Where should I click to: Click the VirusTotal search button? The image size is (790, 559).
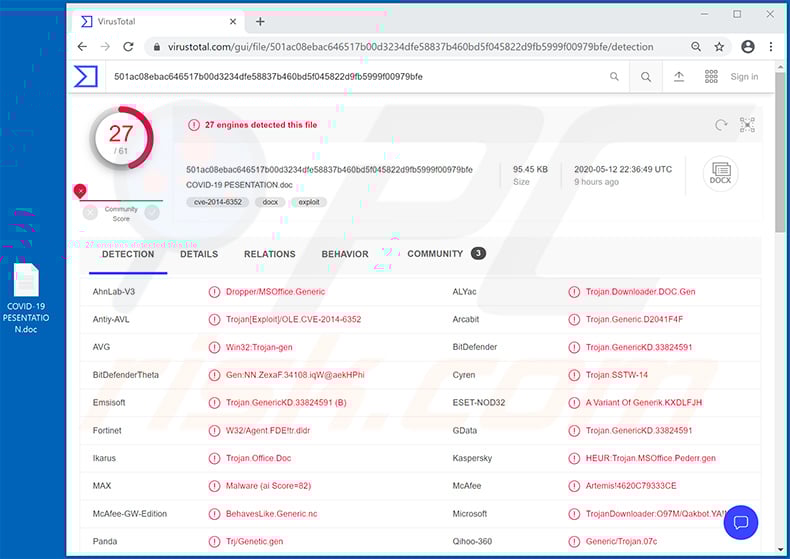point(646,77)
